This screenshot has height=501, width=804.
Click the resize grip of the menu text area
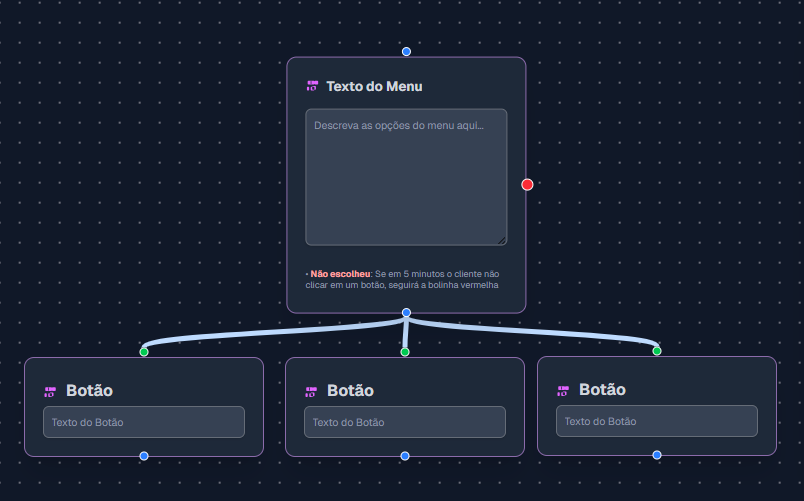(x=502, y=240)
